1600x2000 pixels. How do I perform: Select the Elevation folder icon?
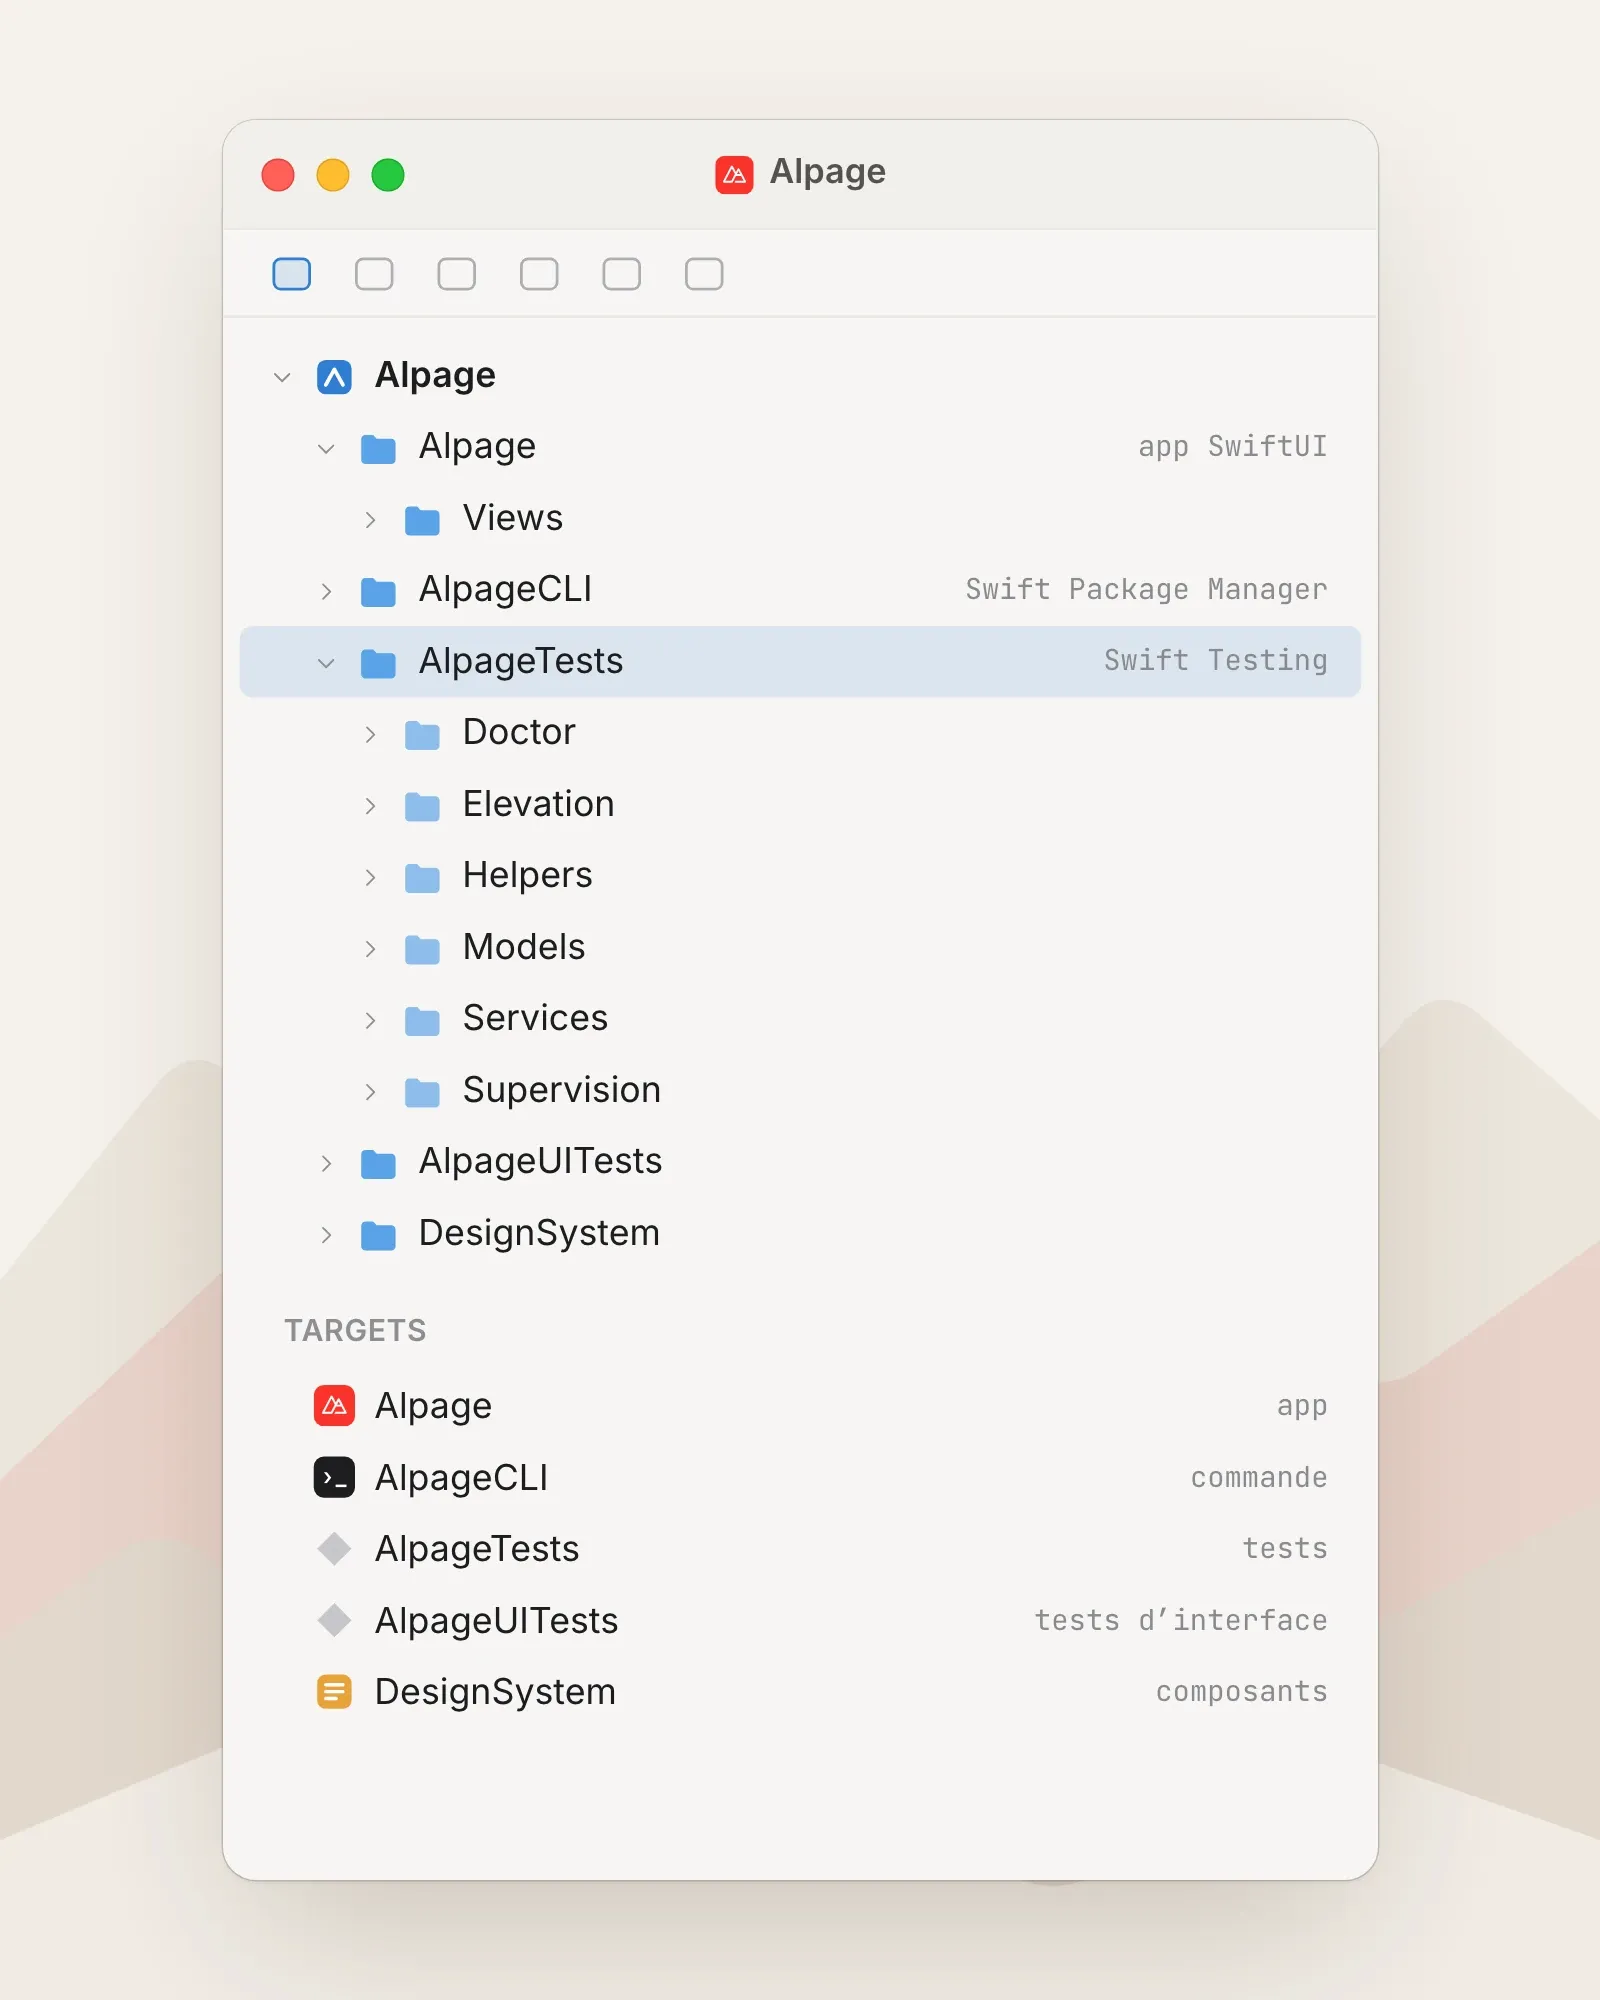(x=422, y=806)
